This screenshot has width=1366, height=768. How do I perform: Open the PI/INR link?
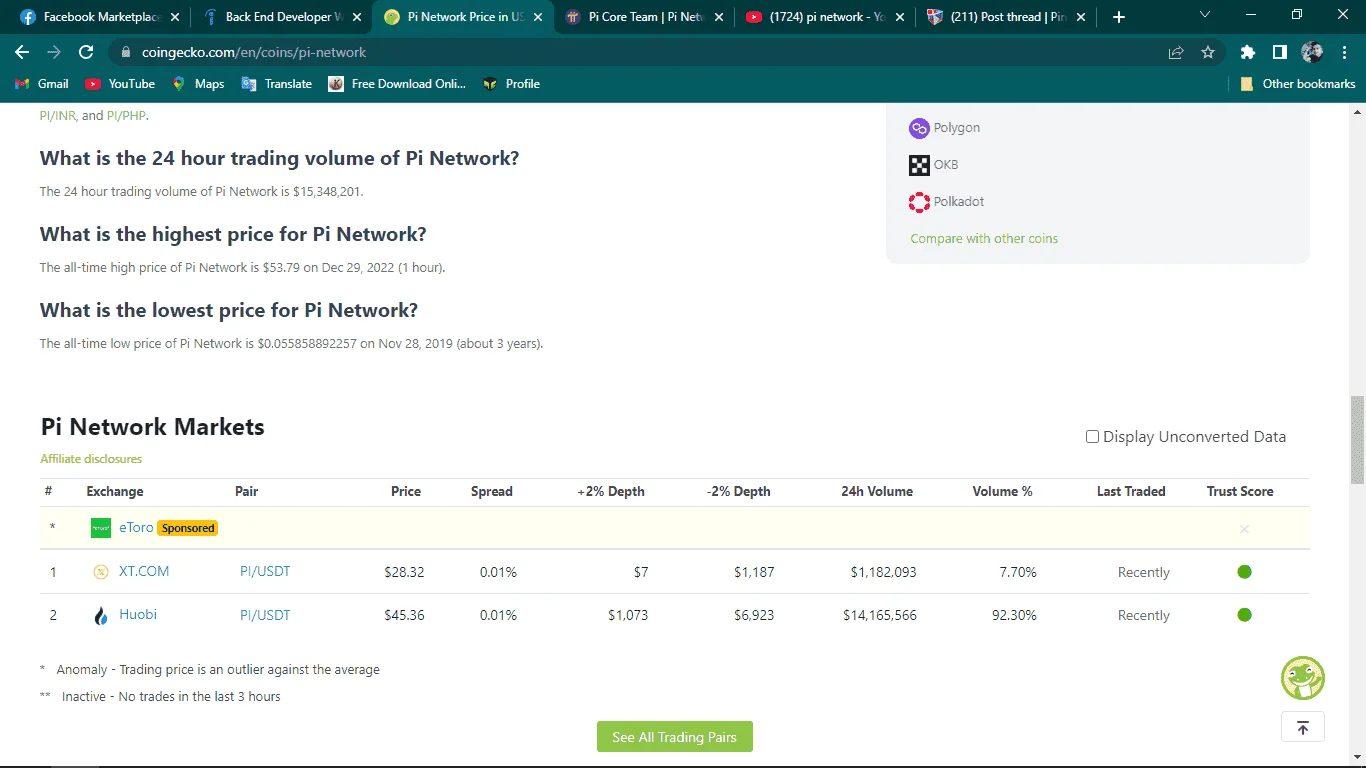click(x=58, y=116)
